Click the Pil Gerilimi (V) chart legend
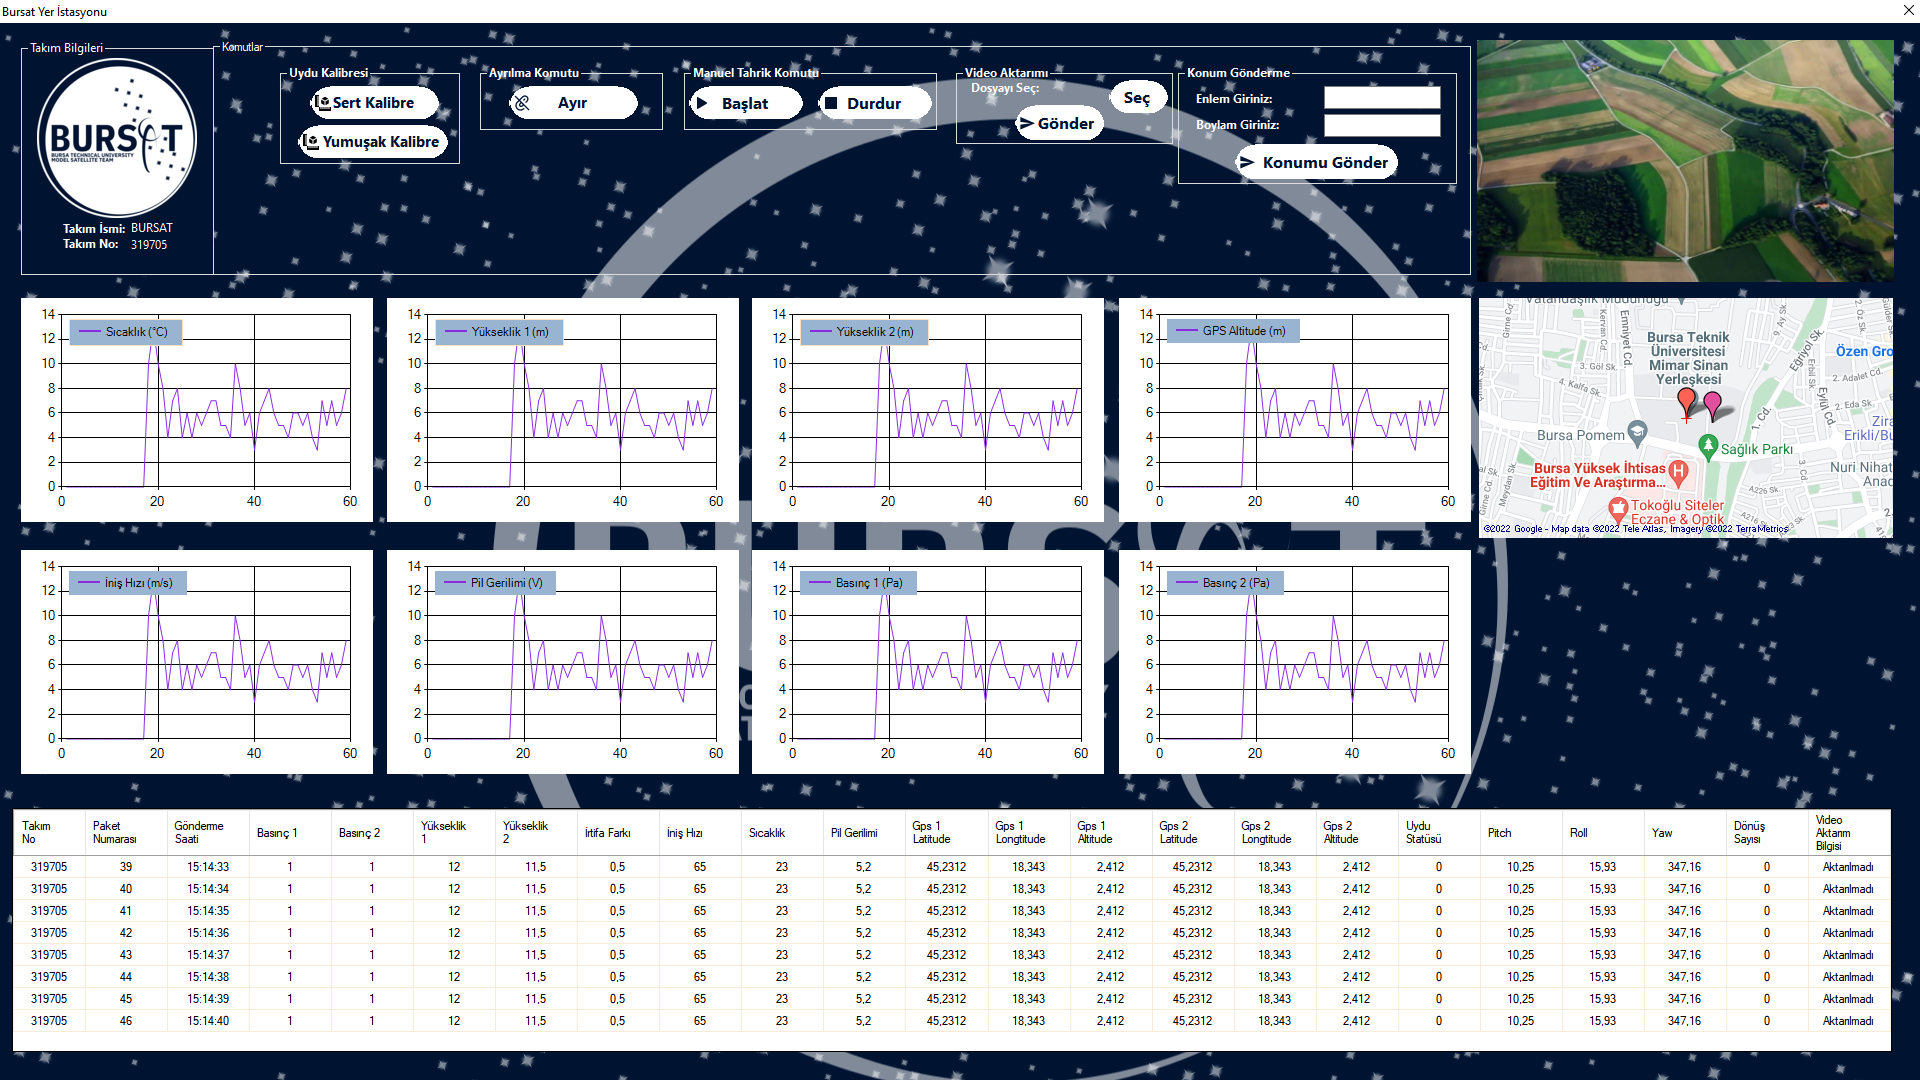This screenshot has height=1080, width=1920. coord(497,583)
